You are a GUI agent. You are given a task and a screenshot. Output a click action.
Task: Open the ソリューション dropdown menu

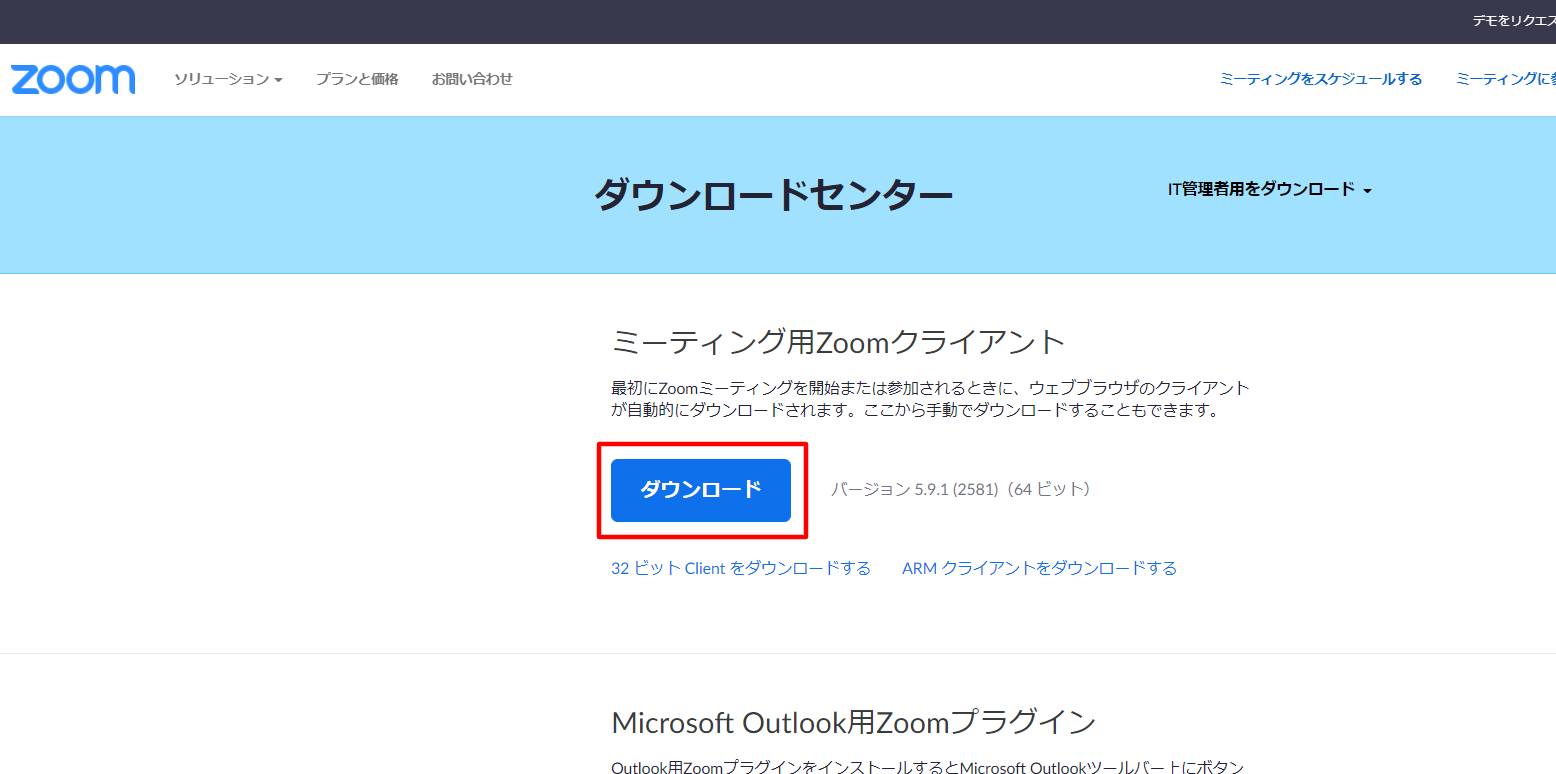(x=228, y=79)
